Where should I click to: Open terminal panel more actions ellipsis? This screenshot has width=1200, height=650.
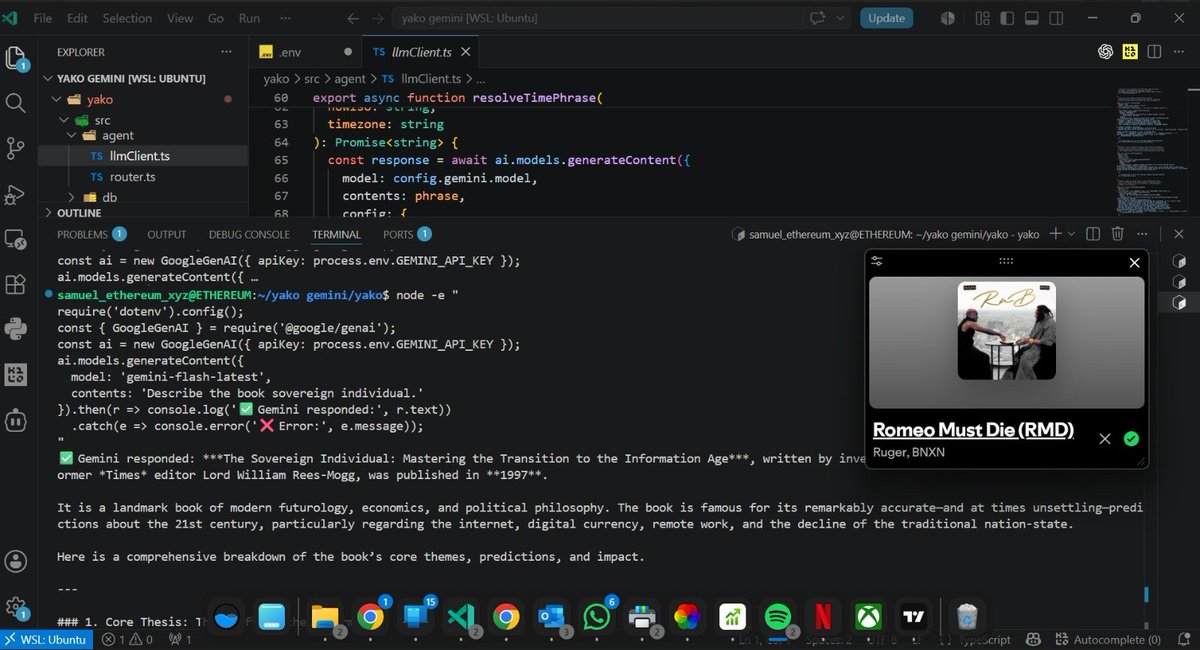1141,234
